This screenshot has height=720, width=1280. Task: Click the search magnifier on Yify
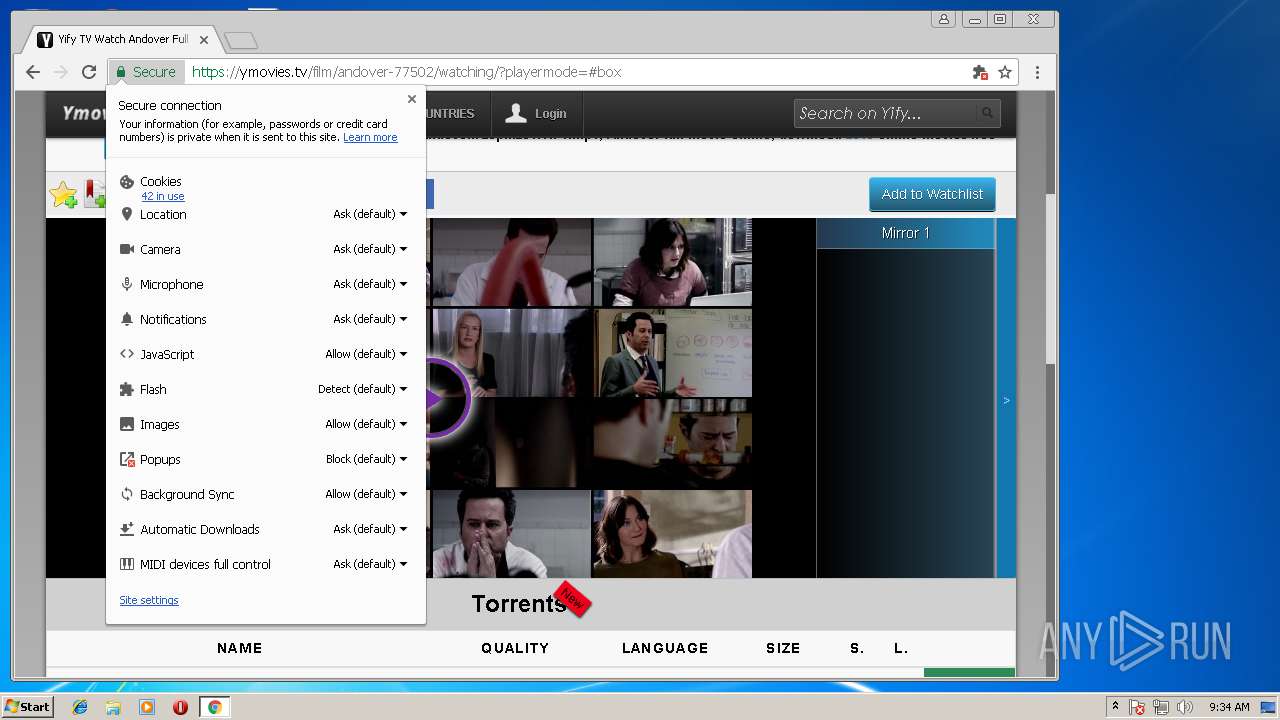tap(987, 113)
